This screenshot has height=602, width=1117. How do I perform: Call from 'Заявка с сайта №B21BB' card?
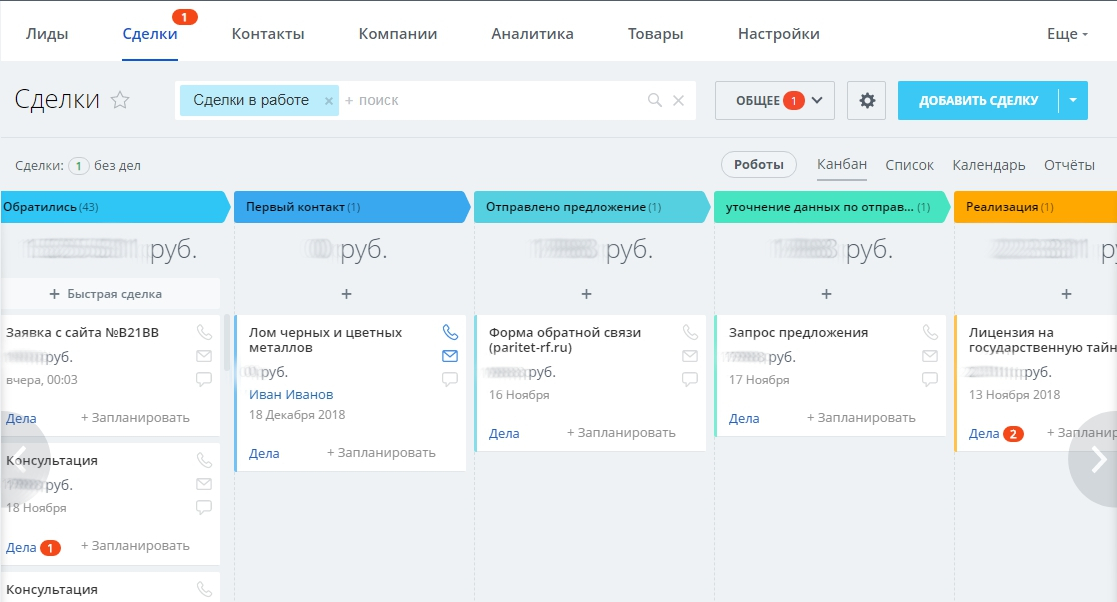point(204,332)
